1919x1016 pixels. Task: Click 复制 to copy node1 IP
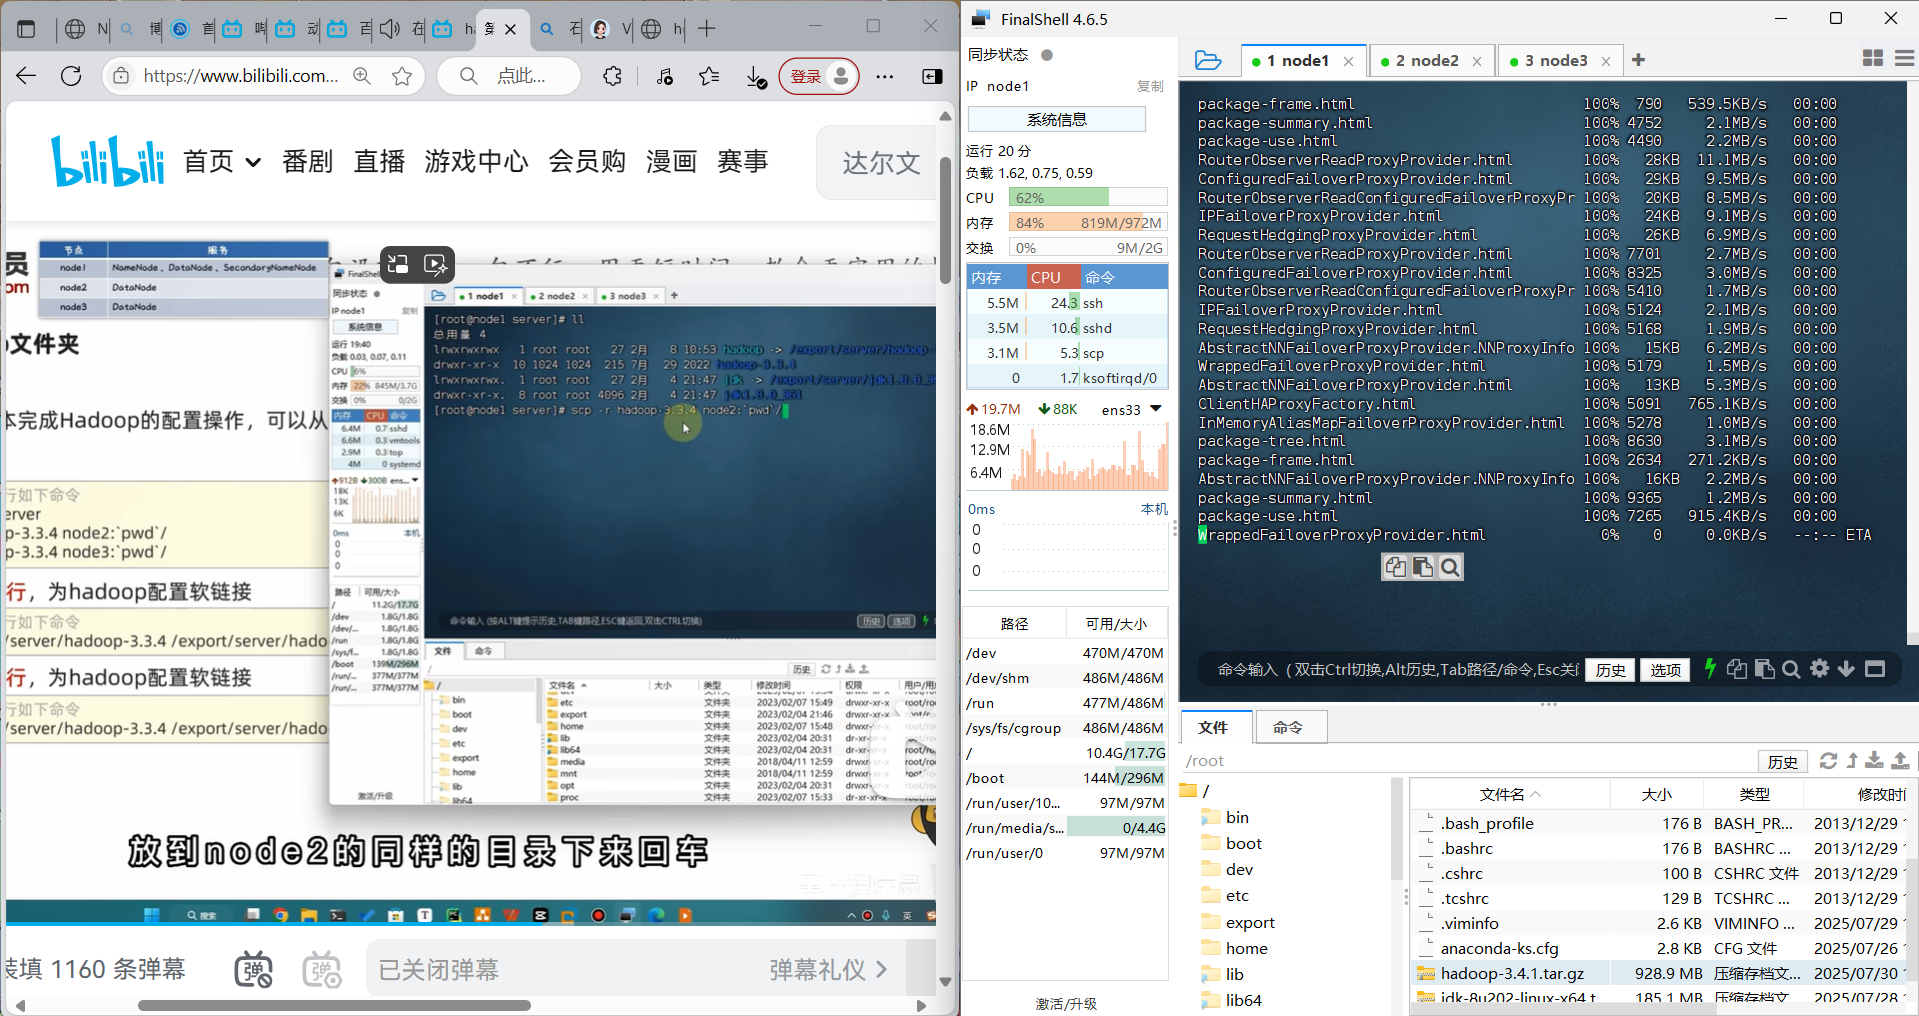(x=1150, y=86)
